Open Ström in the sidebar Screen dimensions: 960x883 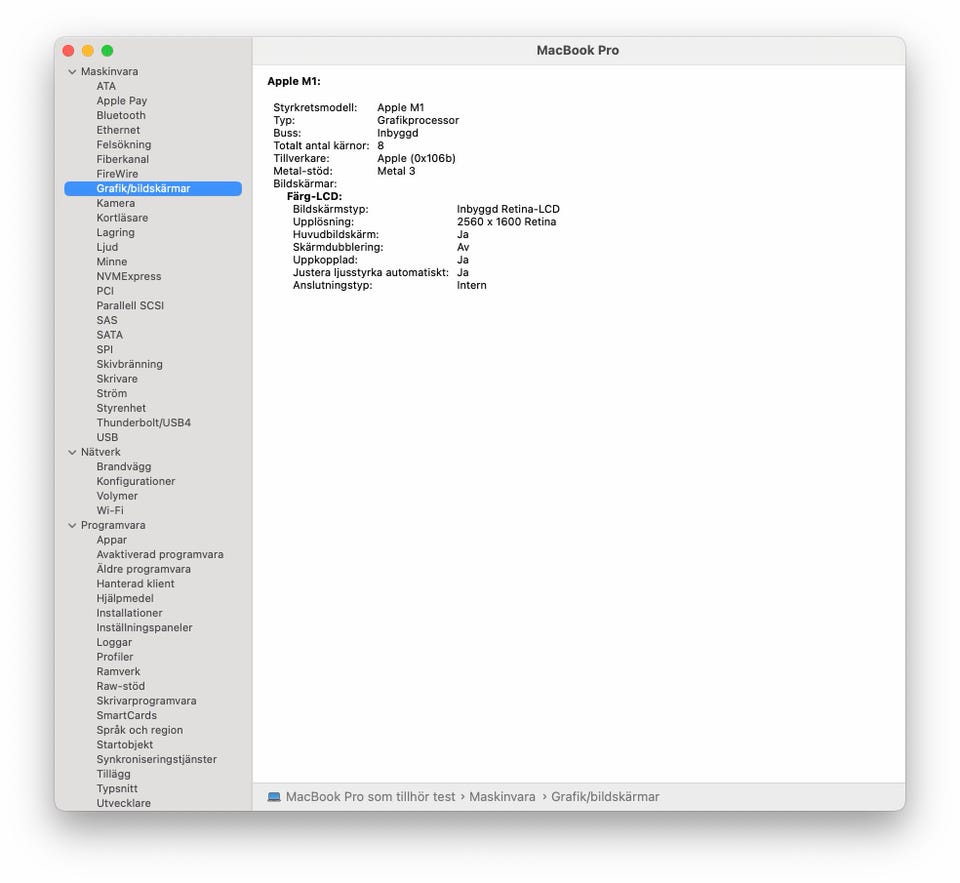click(x=111, y=394)
